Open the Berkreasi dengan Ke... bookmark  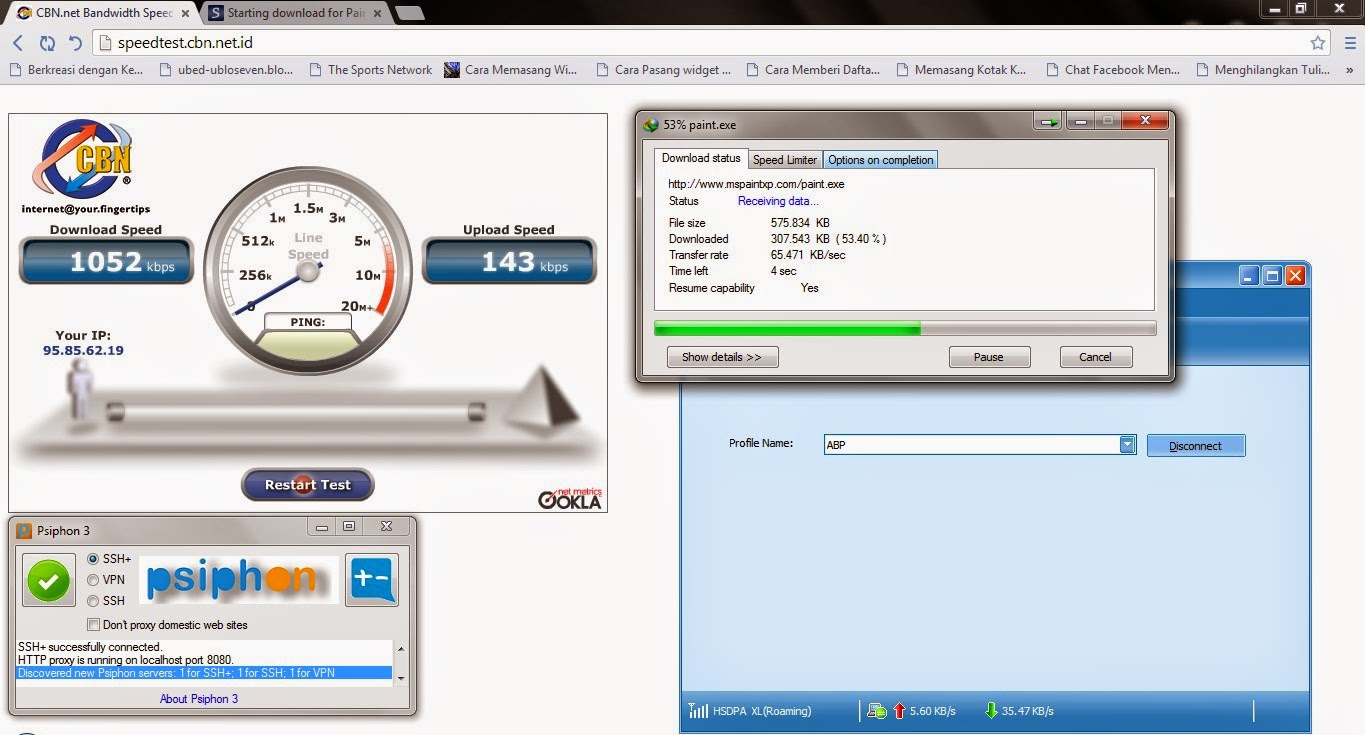point(76,70)
